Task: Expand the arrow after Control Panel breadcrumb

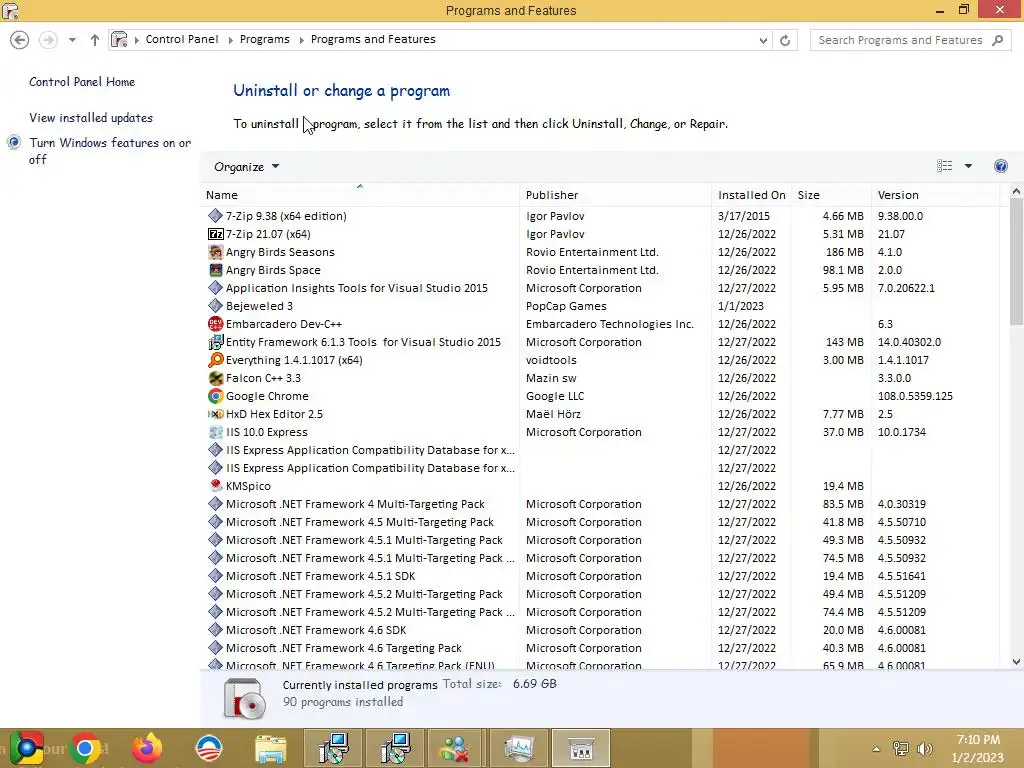Action: (231, 40)
